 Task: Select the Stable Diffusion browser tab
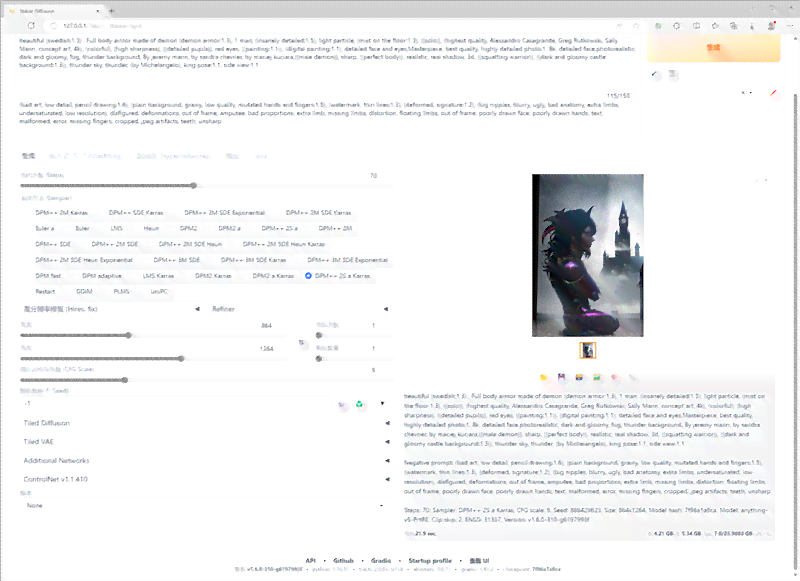pos(55,11)
